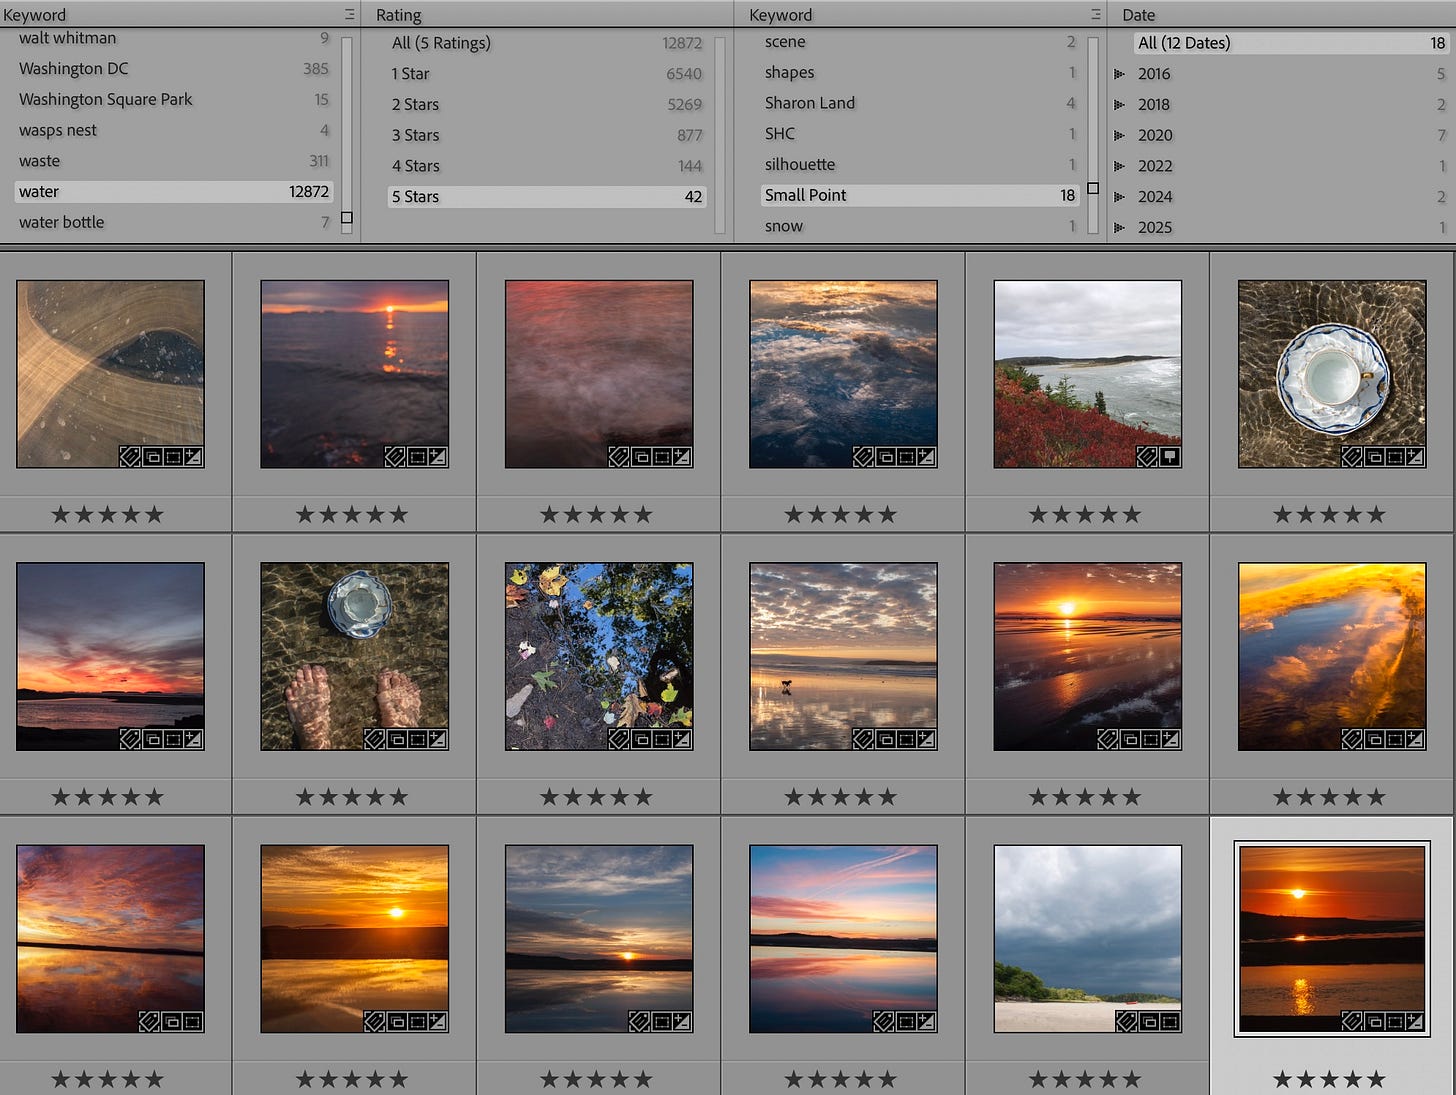Select the 'wasps nest' keyword

[174, 130]
